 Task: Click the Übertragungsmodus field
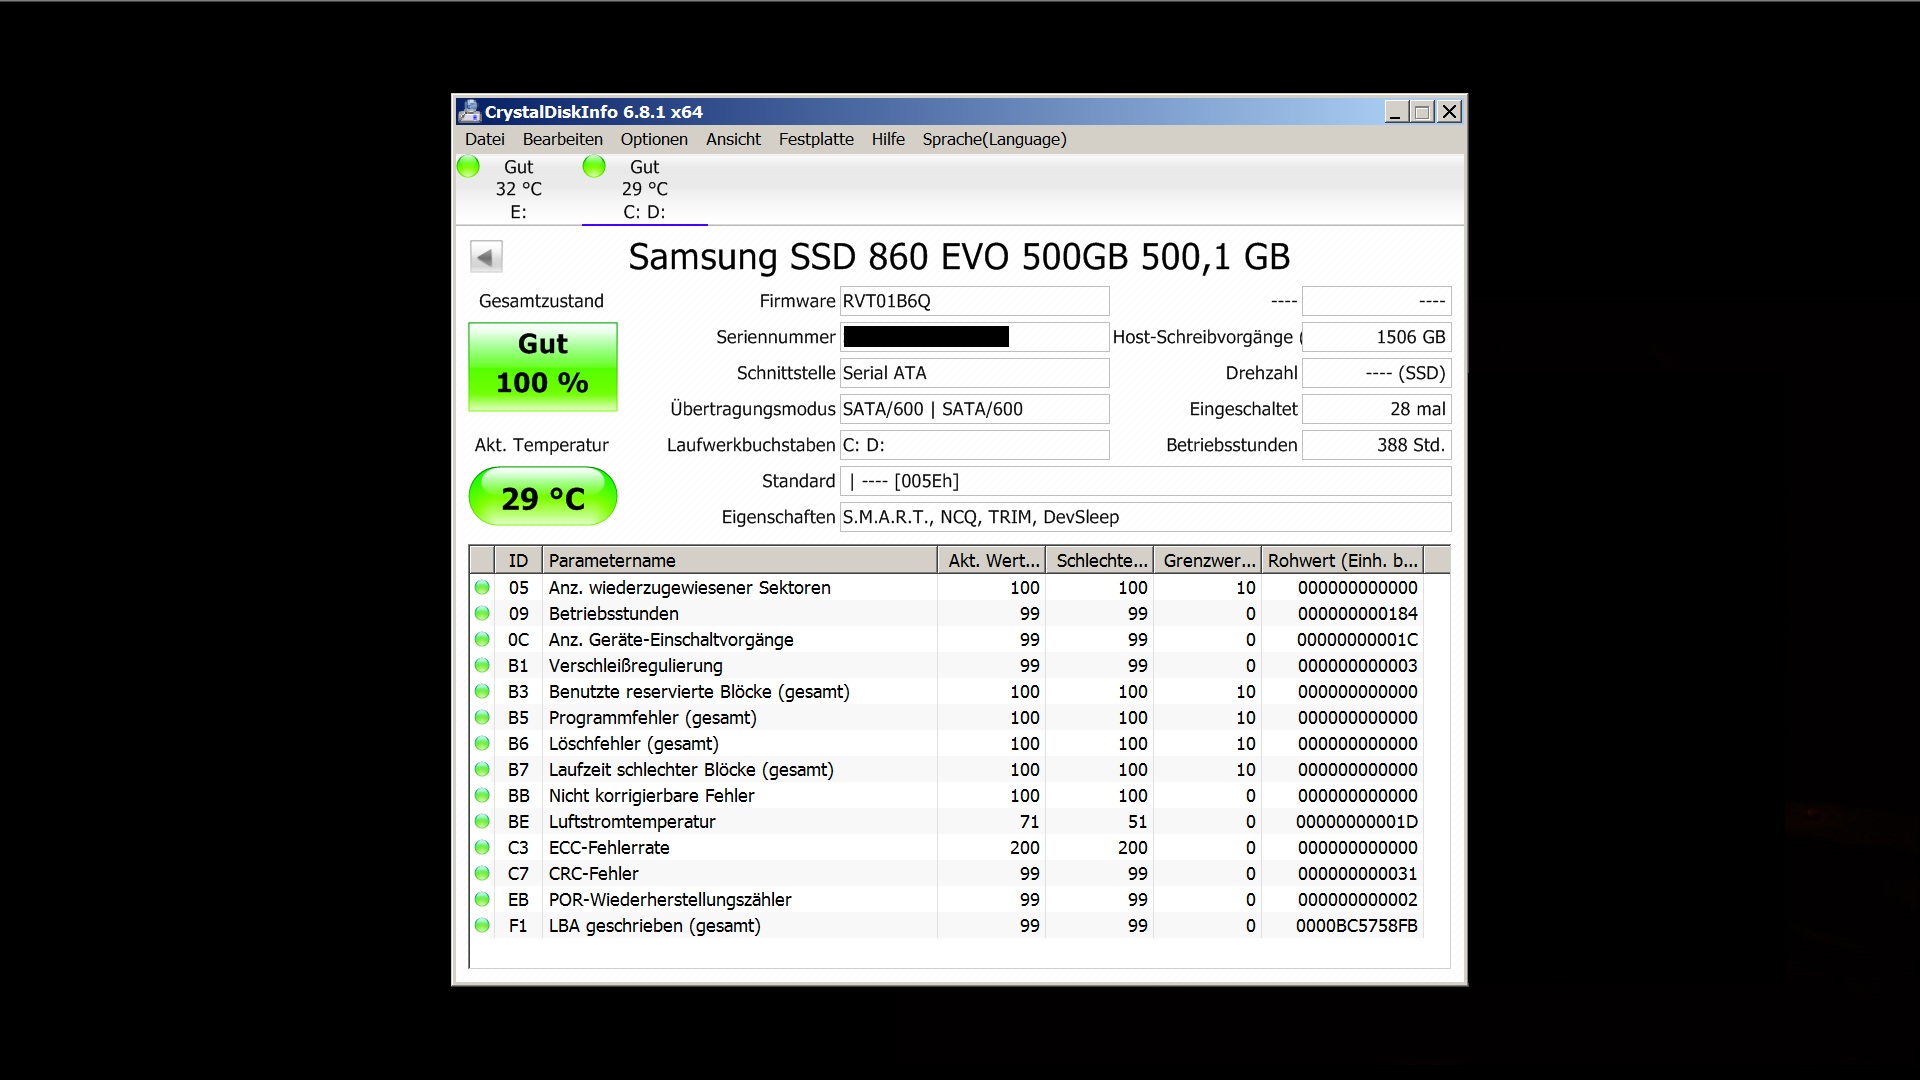pyautogui.click(x=974, y=409)
